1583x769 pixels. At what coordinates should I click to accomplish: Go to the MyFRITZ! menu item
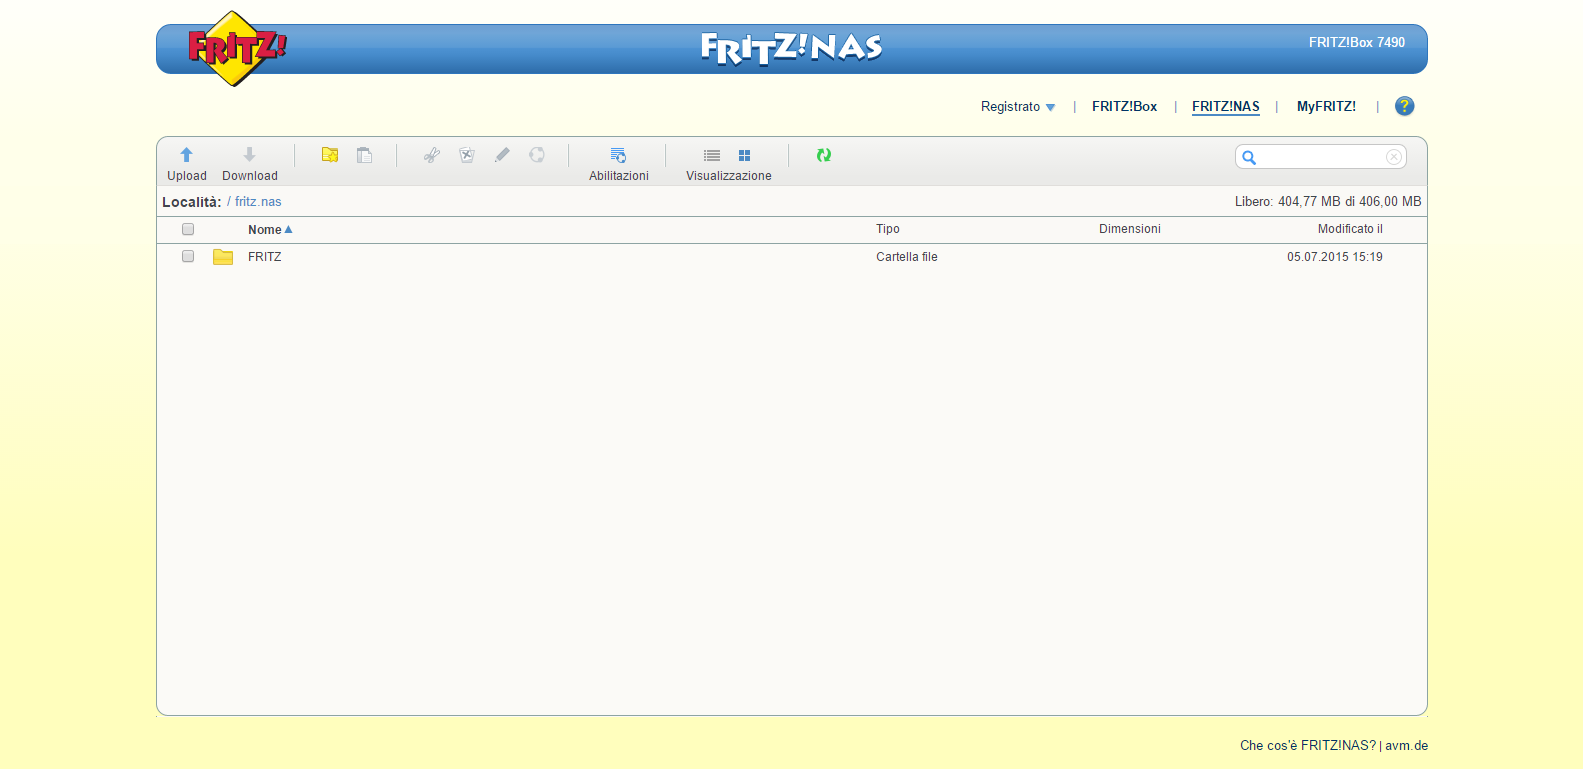pyautogui.click(x=1326, y=107)
